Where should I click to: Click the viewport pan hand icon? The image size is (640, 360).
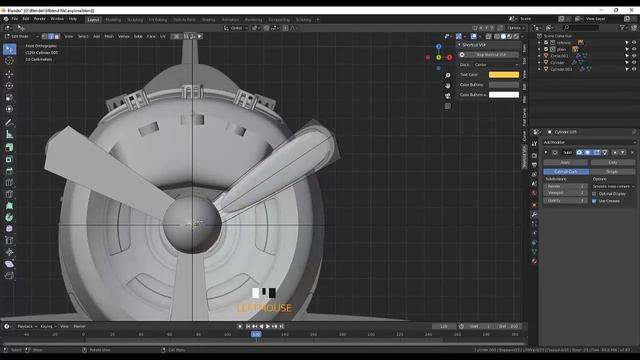click(448, 86)
